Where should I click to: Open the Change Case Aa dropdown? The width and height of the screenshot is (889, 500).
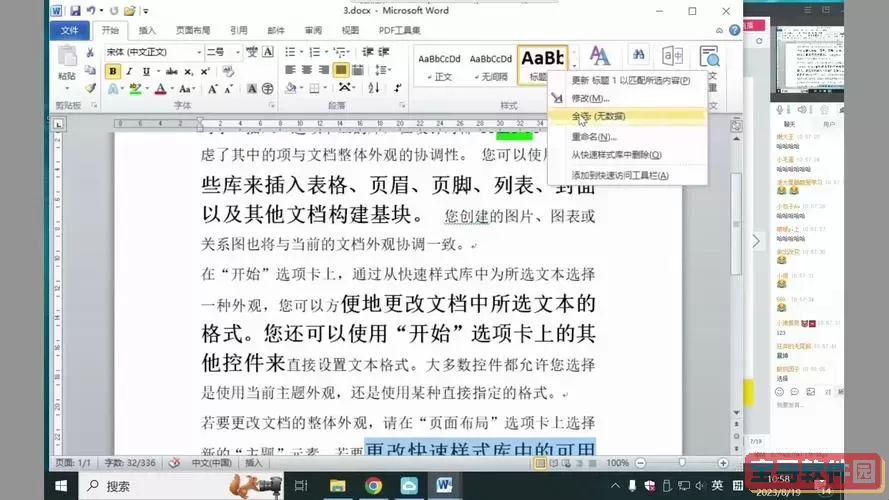(x=187, y=89)
